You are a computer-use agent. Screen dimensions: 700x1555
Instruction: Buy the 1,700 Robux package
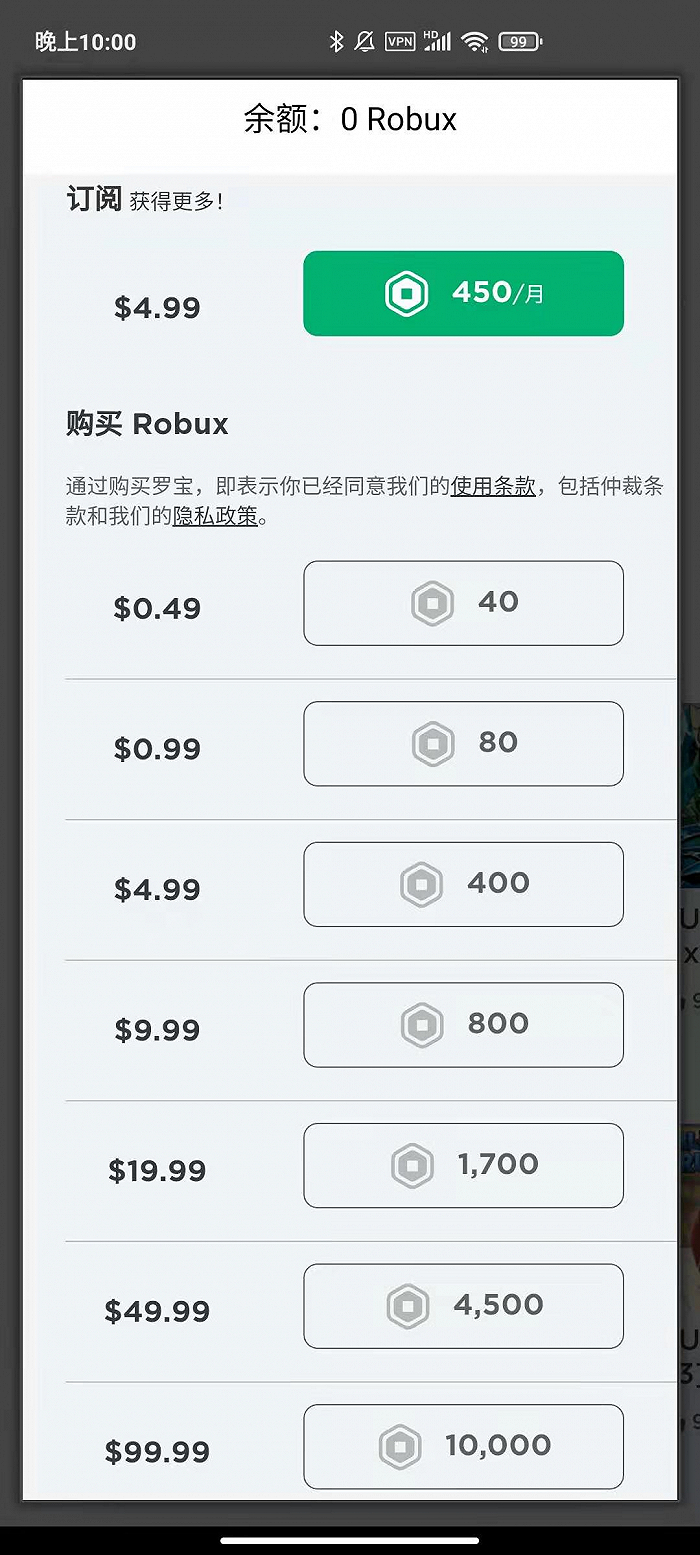(x=463, y=1166)
